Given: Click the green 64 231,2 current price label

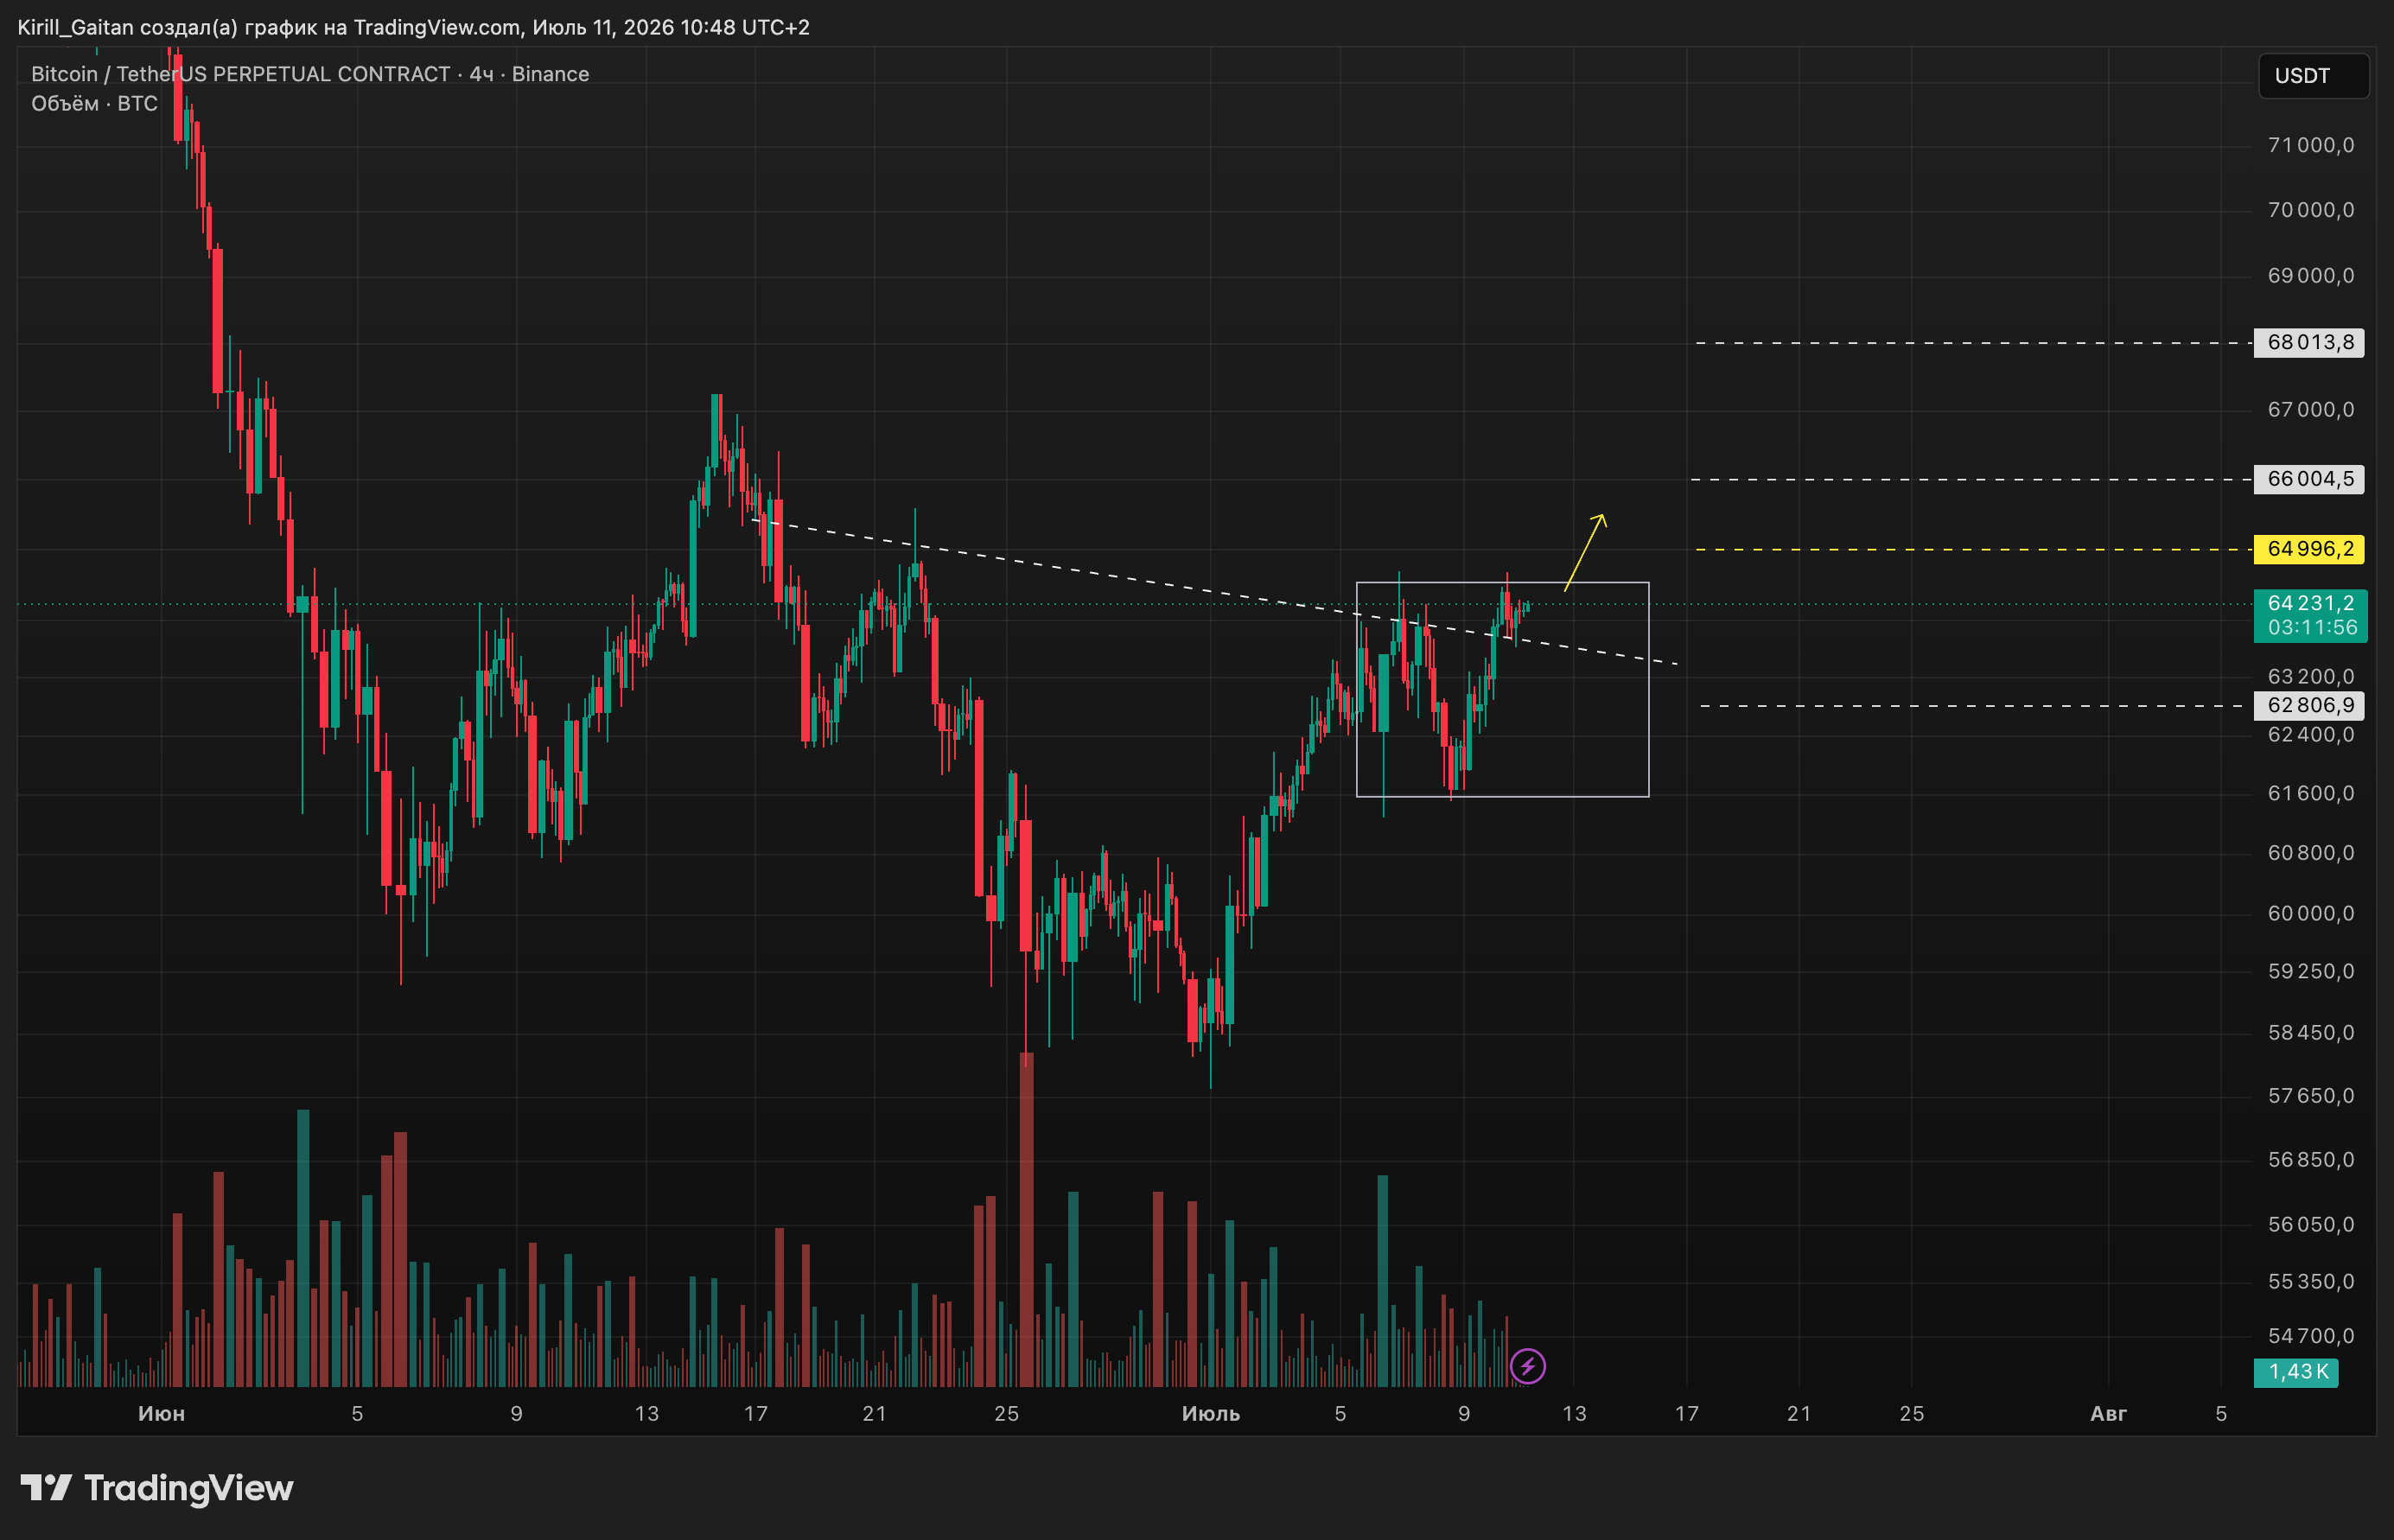Looking at the screenshot, I should coord(2310,603).
